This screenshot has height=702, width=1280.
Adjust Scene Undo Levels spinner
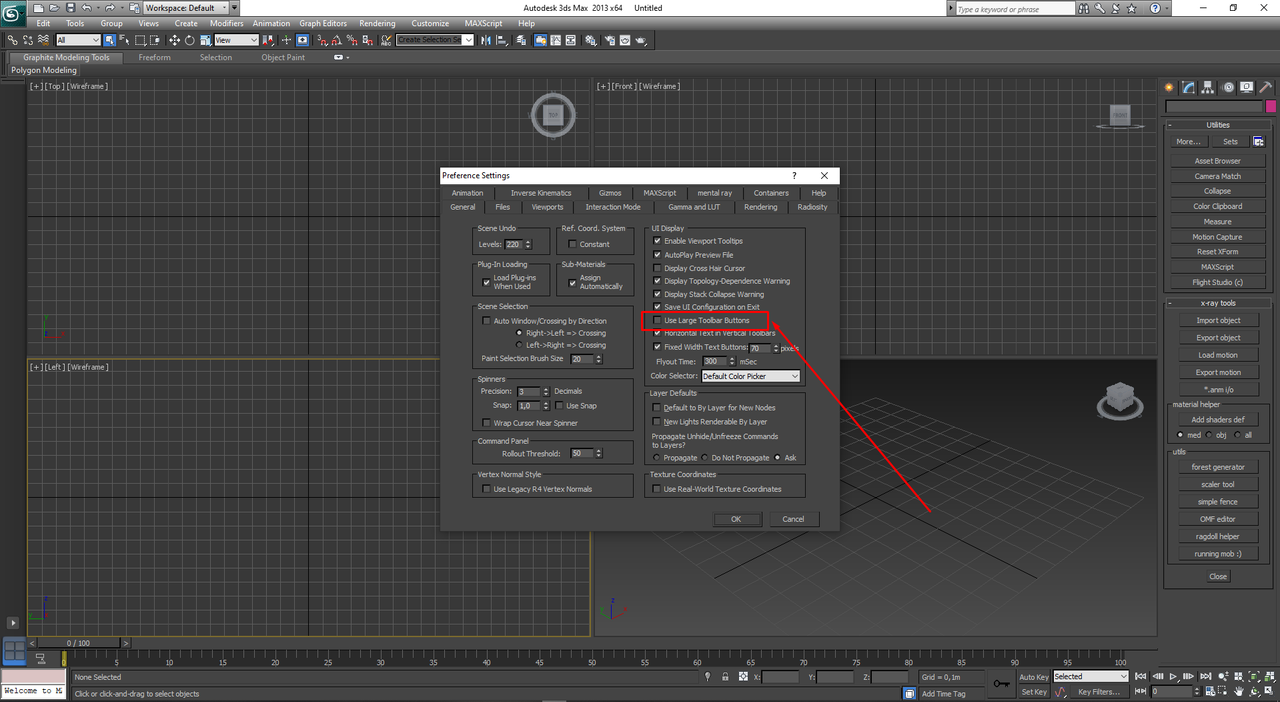pyautogui.click(x=529, y=244)
